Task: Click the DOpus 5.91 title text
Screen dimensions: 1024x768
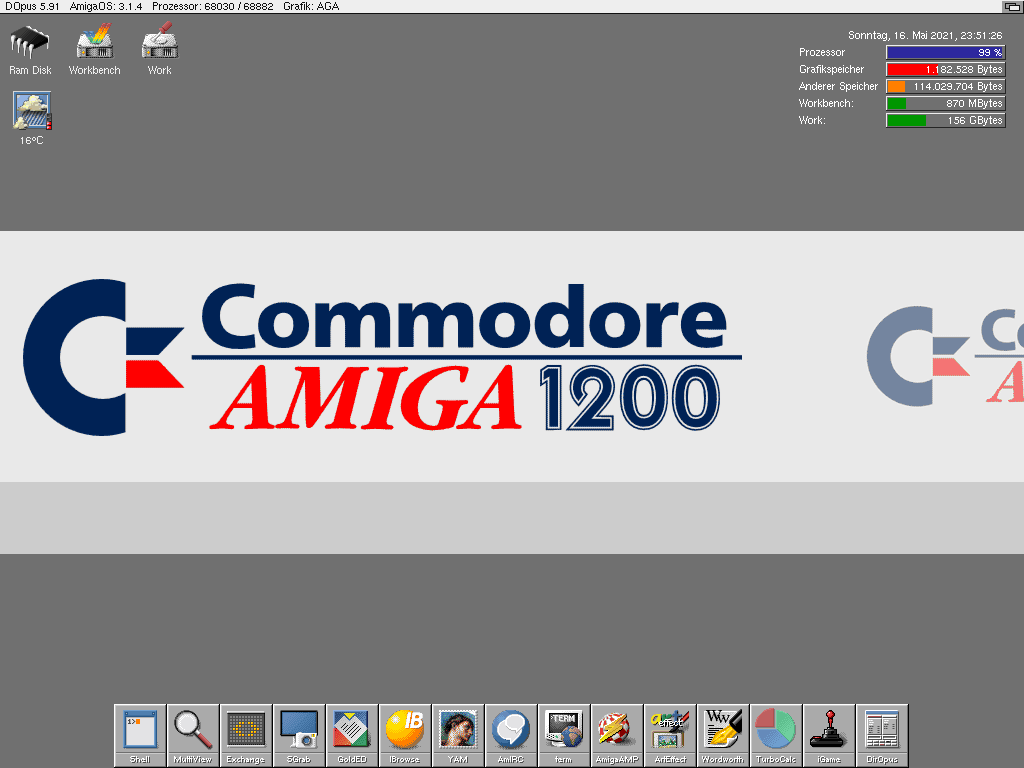Action: (x=32, y=7)
